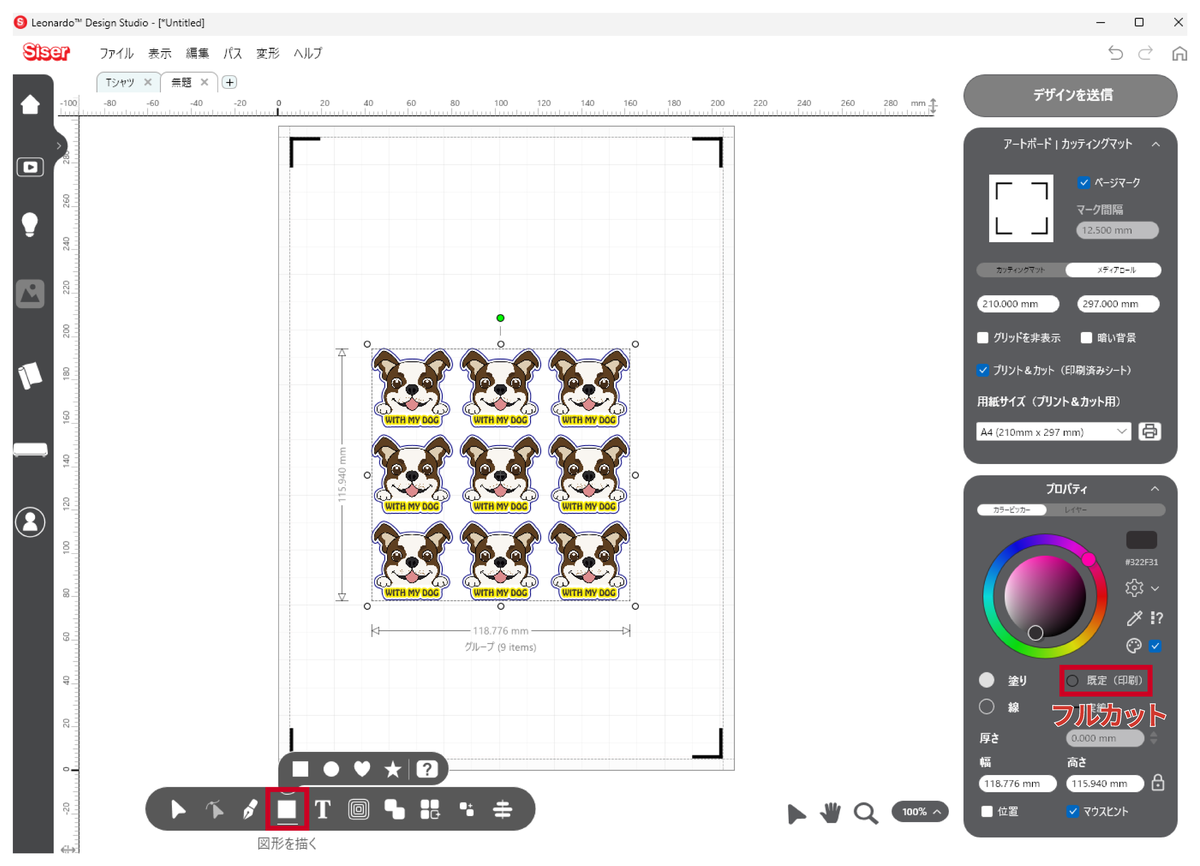Select the heart shape in the shape popup
The height and width of the screenshot is (866, 1200).
(362, 769)
